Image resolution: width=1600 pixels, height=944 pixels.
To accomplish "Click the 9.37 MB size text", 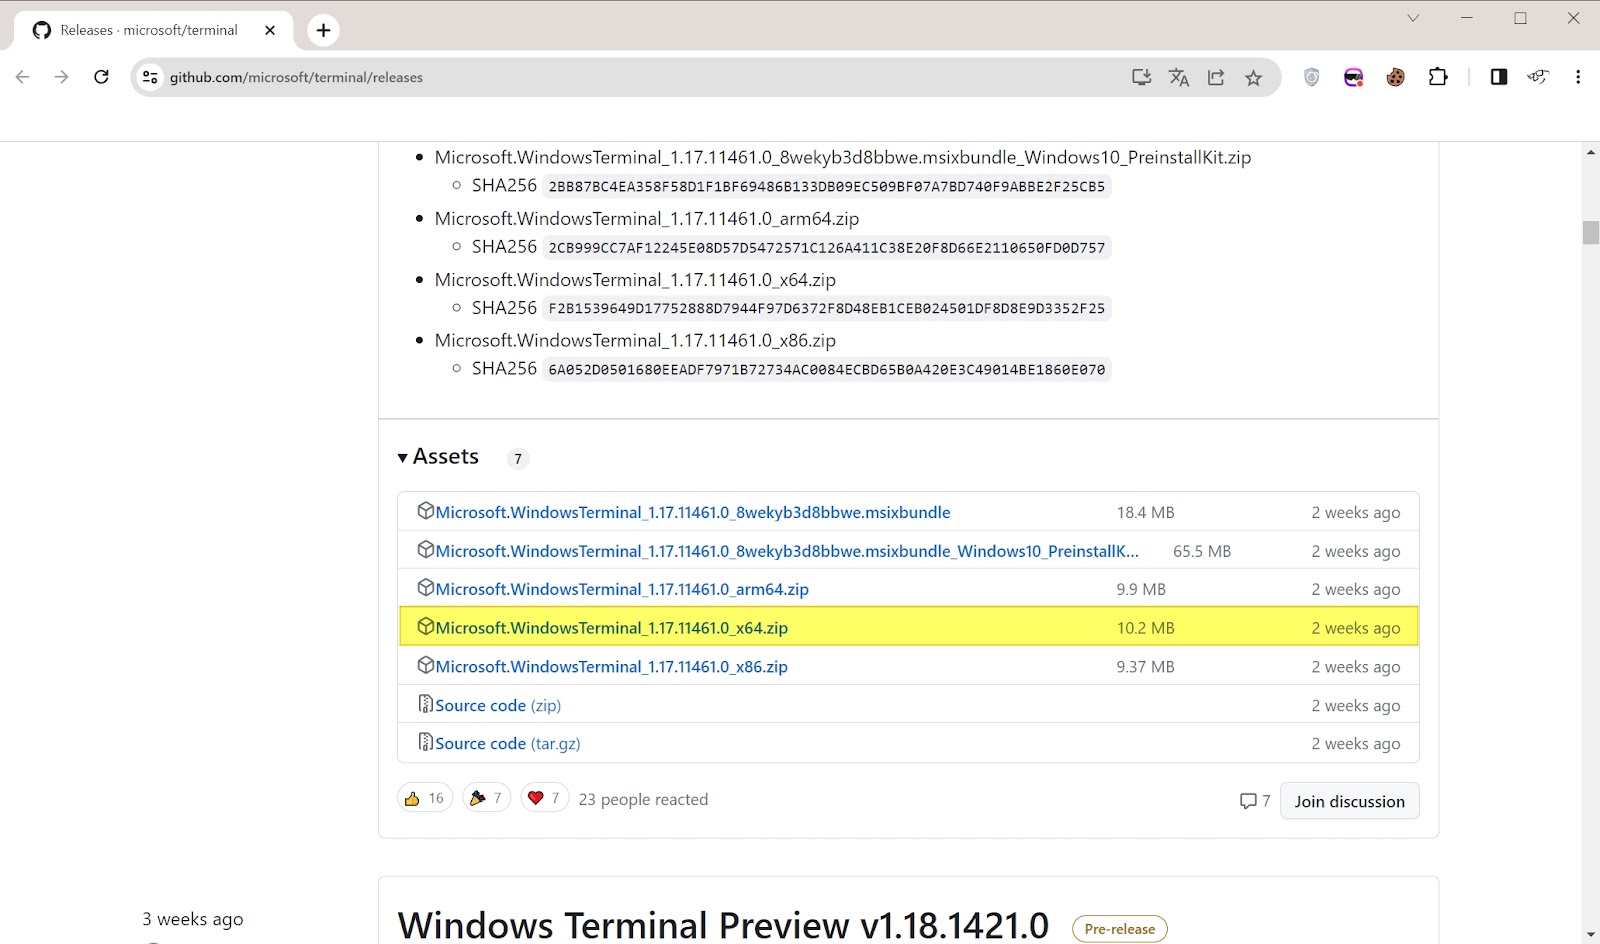I will click(1145, 666).
